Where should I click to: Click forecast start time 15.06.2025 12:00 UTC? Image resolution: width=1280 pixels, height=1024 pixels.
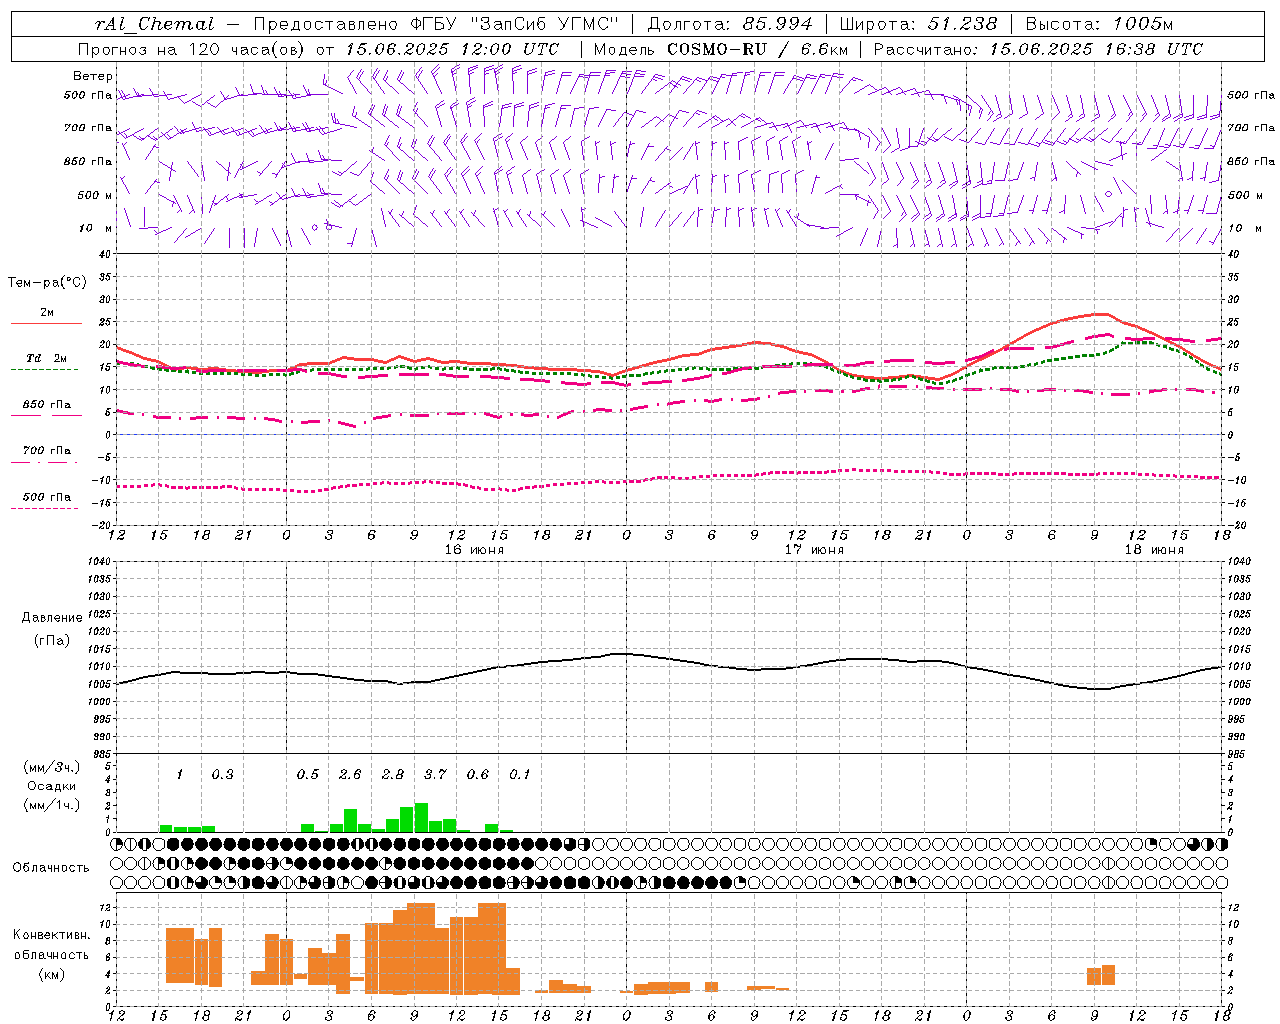pyautogui.click(x=452, y=49)
